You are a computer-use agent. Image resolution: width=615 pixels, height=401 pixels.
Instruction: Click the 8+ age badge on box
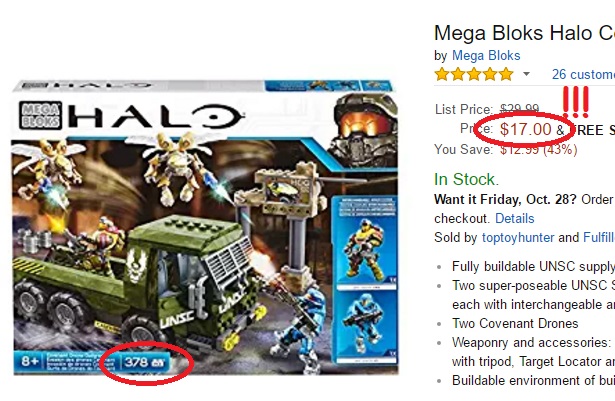(x=29, y=361)
